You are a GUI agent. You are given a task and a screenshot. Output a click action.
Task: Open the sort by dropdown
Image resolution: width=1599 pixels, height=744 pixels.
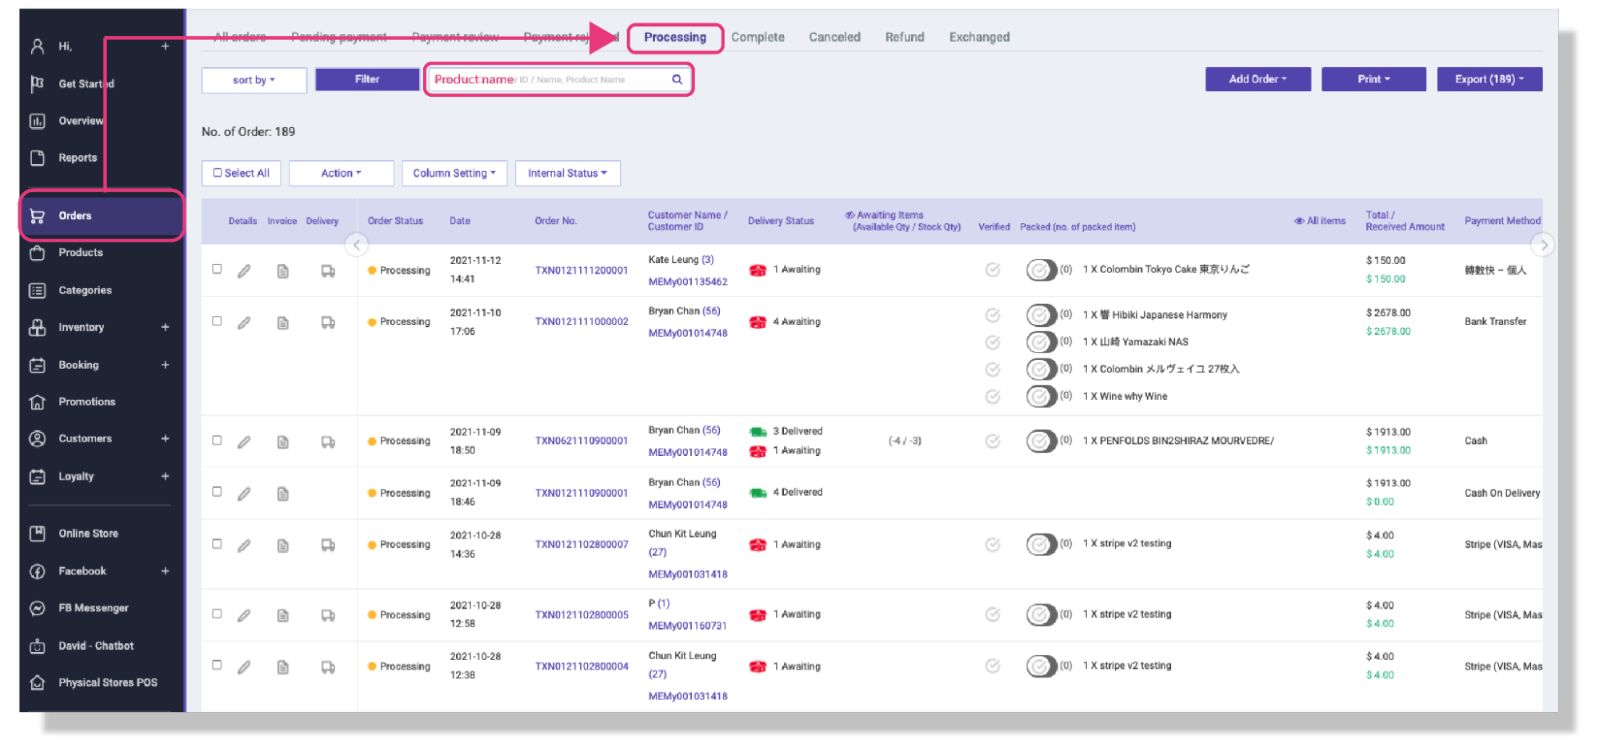(x=254, y=80)
